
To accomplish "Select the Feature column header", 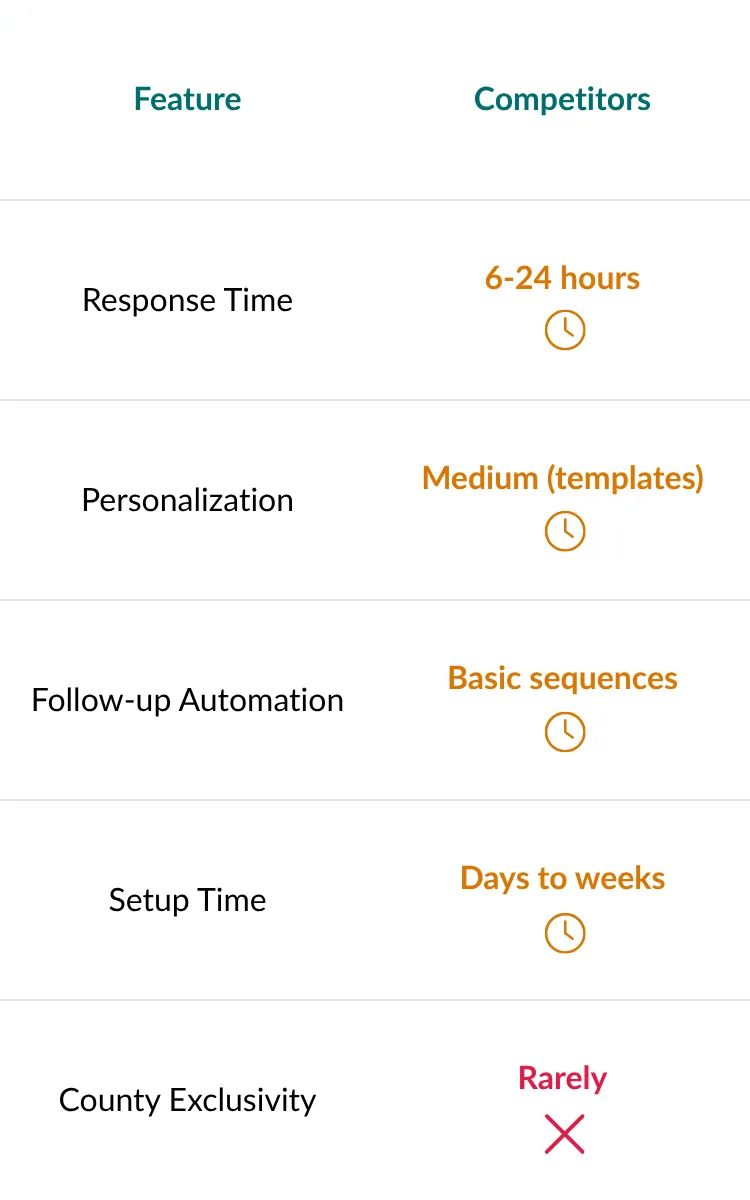I will (188, 99).
